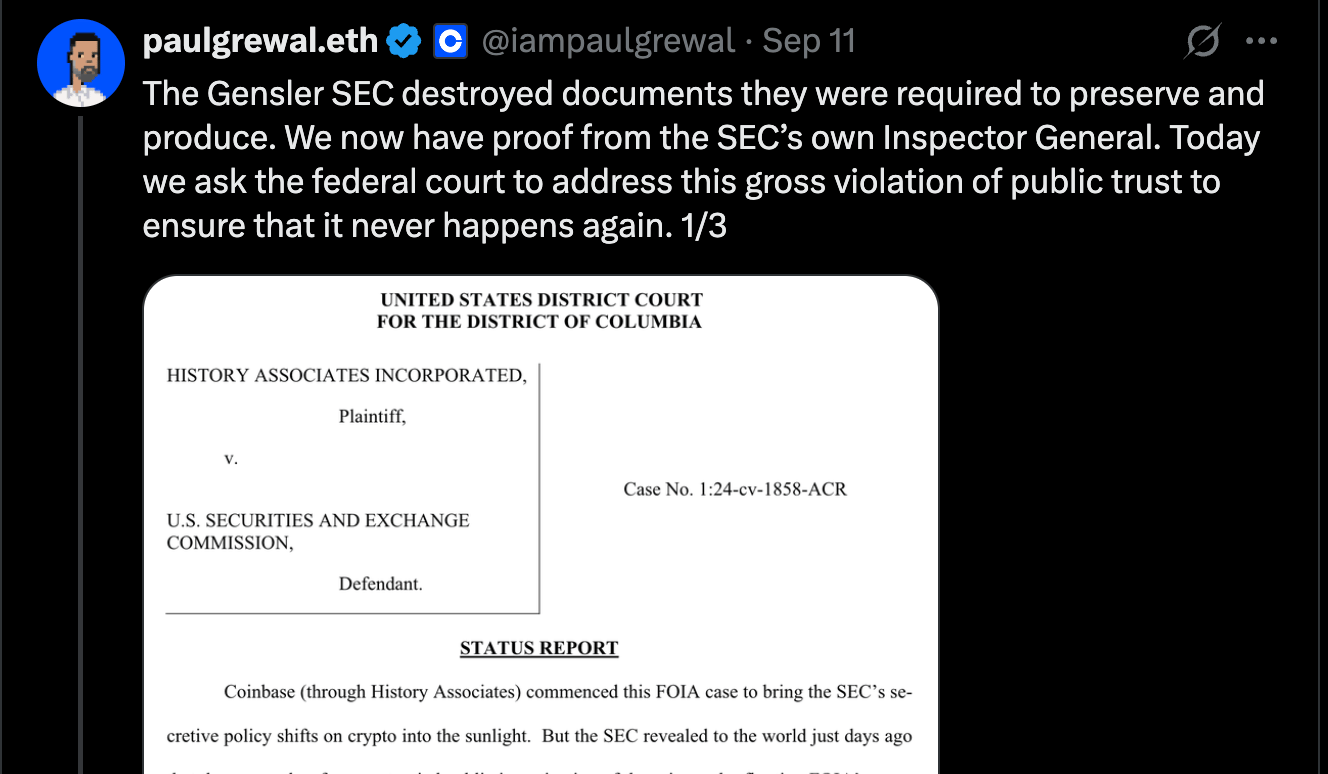Click the STATUS REPORT heading in document
The height and width of the screenshot is (774, 1328).
click(x=539, y=648)
